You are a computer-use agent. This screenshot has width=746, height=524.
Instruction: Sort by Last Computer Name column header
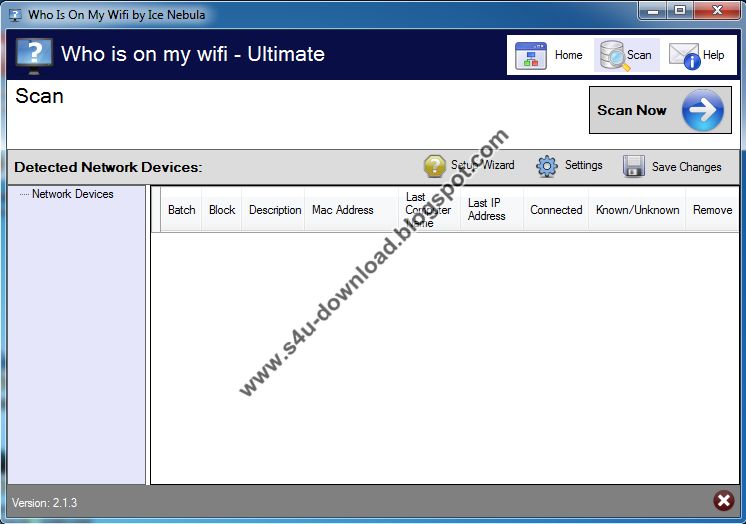430,210
